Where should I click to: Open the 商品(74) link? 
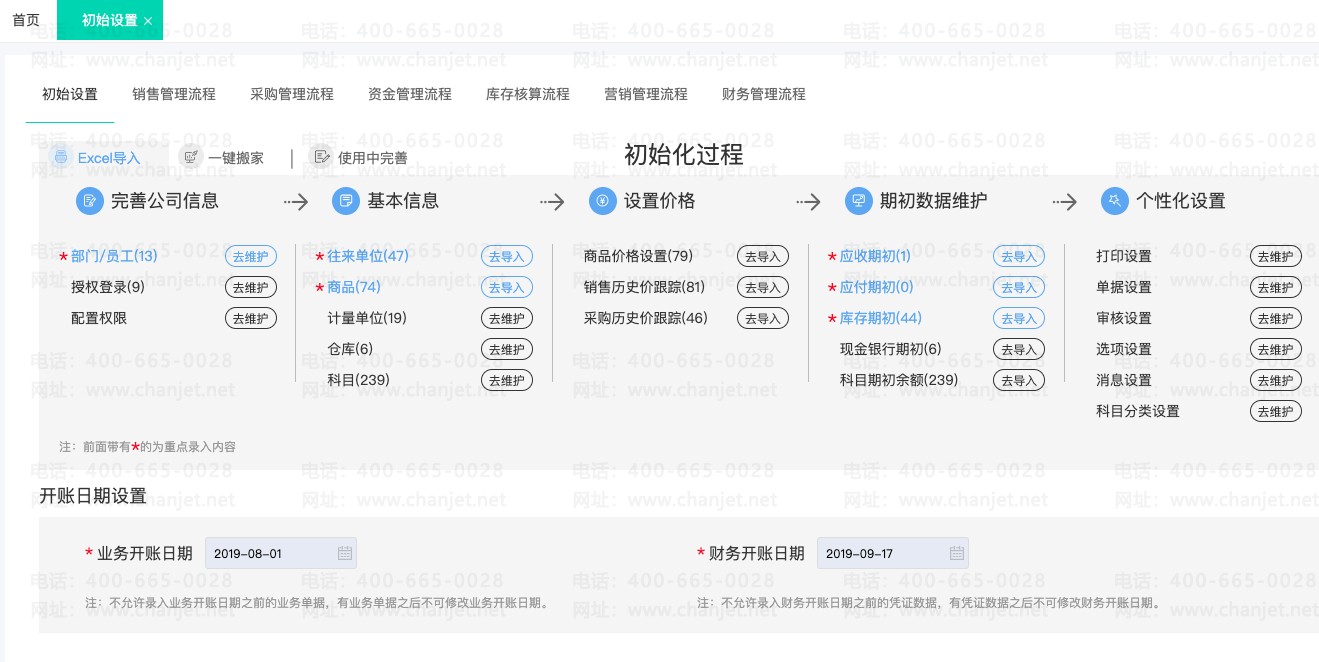pos(354,287)
